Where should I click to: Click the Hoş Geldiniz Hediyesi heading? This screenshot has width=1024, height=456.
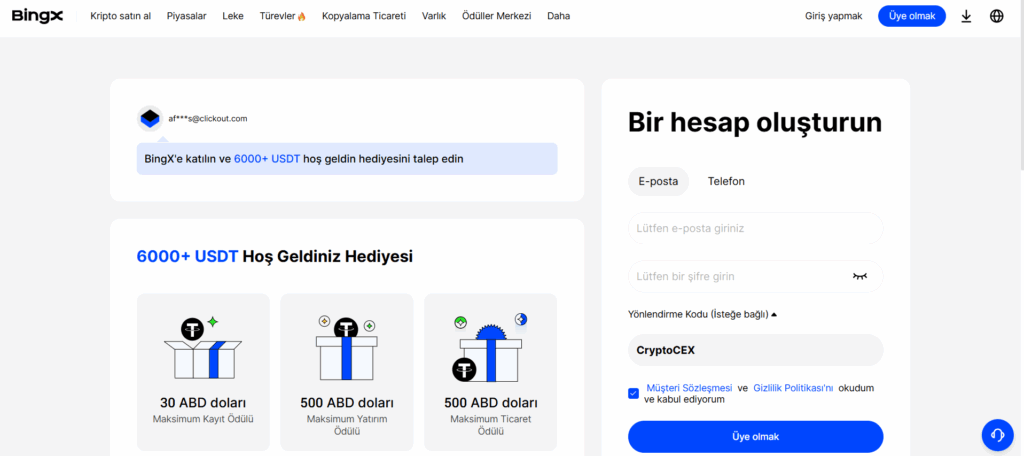coord(328,256)
